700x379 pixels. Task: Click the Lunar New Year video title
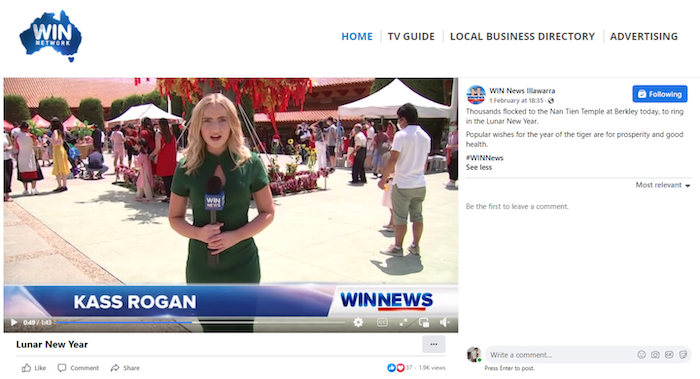point(52,344)
